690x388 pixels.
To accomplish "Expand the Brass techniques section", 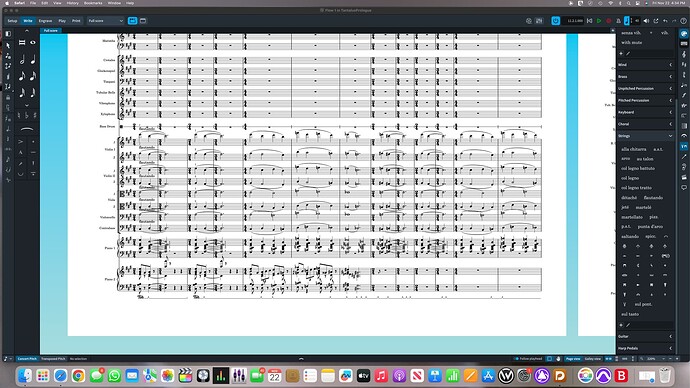I will pyautogui.click(x=646, y=77).
